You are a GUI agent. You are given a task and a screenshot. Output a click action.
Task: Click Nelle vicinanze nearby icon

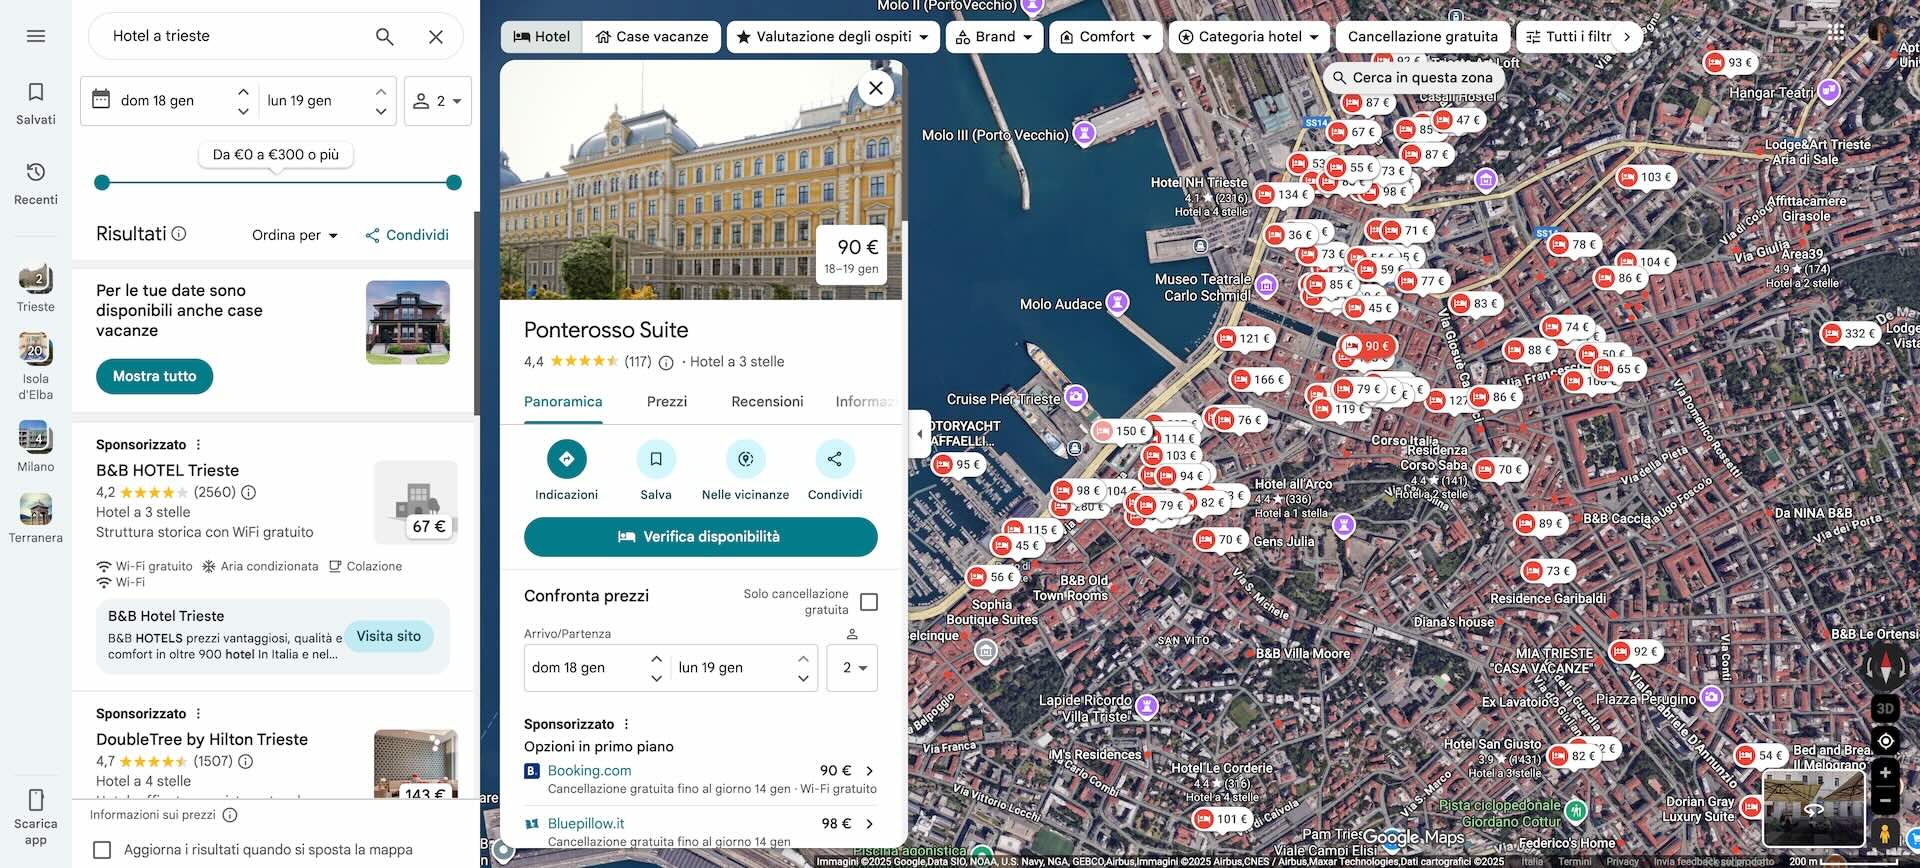[x=745, y=459]
